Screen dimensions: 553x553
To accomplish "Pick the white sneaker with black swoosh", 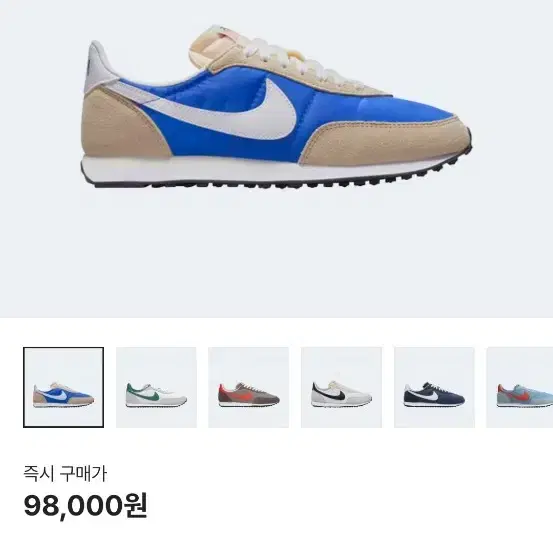I will point(341,387).
